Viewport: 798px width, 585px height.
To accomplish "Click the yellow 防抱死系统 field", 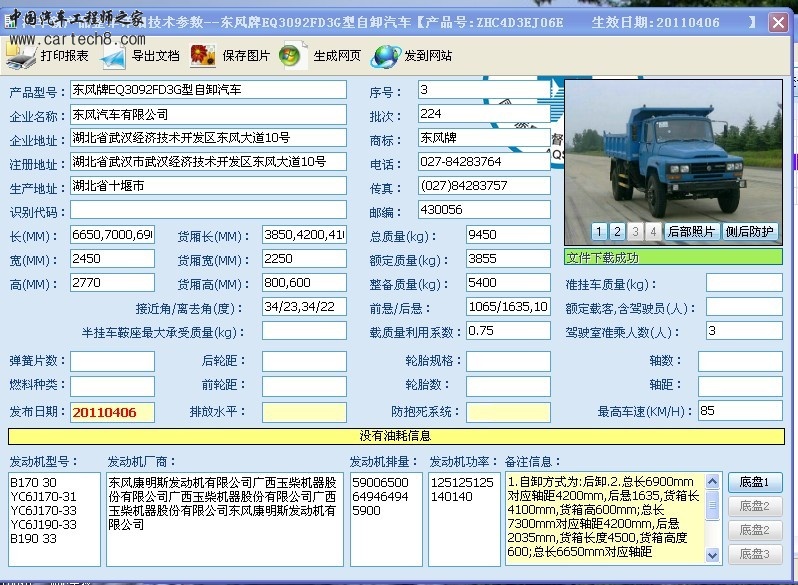I will click(x=508, y=412).
